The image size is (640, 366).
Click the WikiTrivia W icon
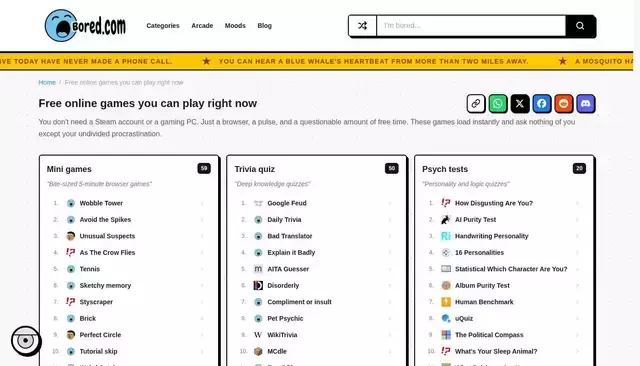coord(258,335)
